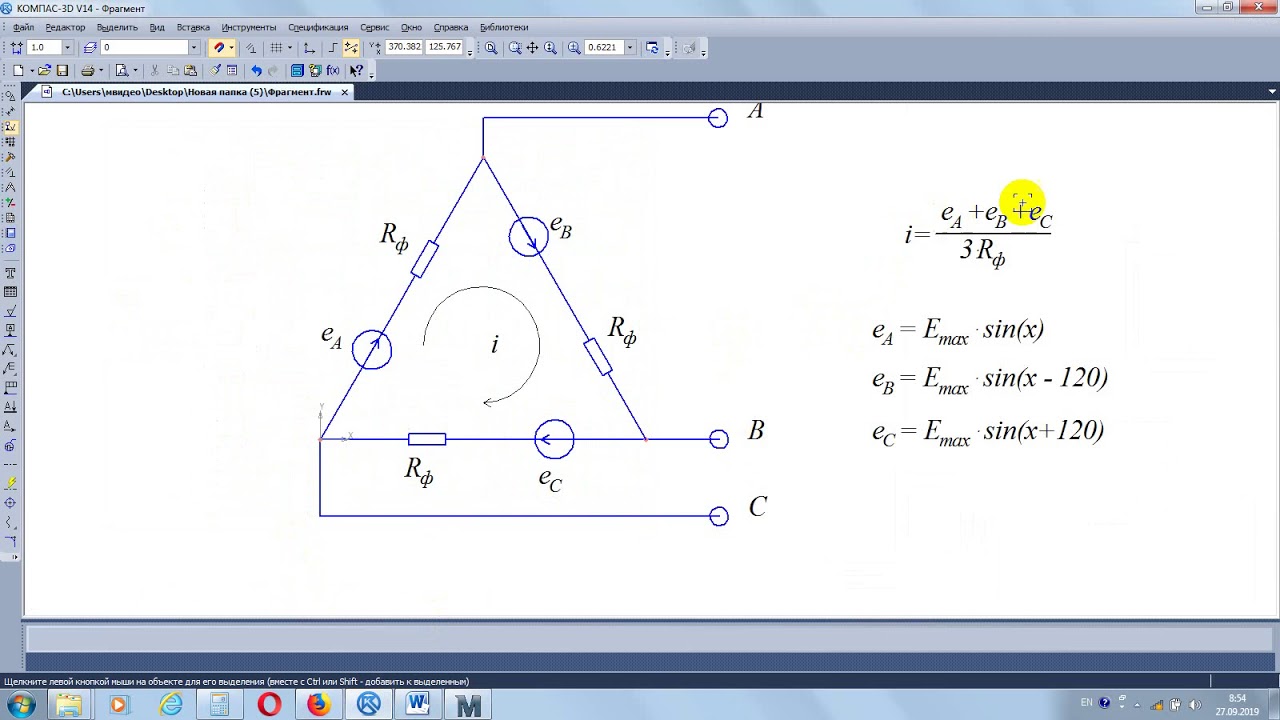The height and width of the screenshot is (720, 1280).
Task: Open the Редактор menu
Action: pos(65,27)
